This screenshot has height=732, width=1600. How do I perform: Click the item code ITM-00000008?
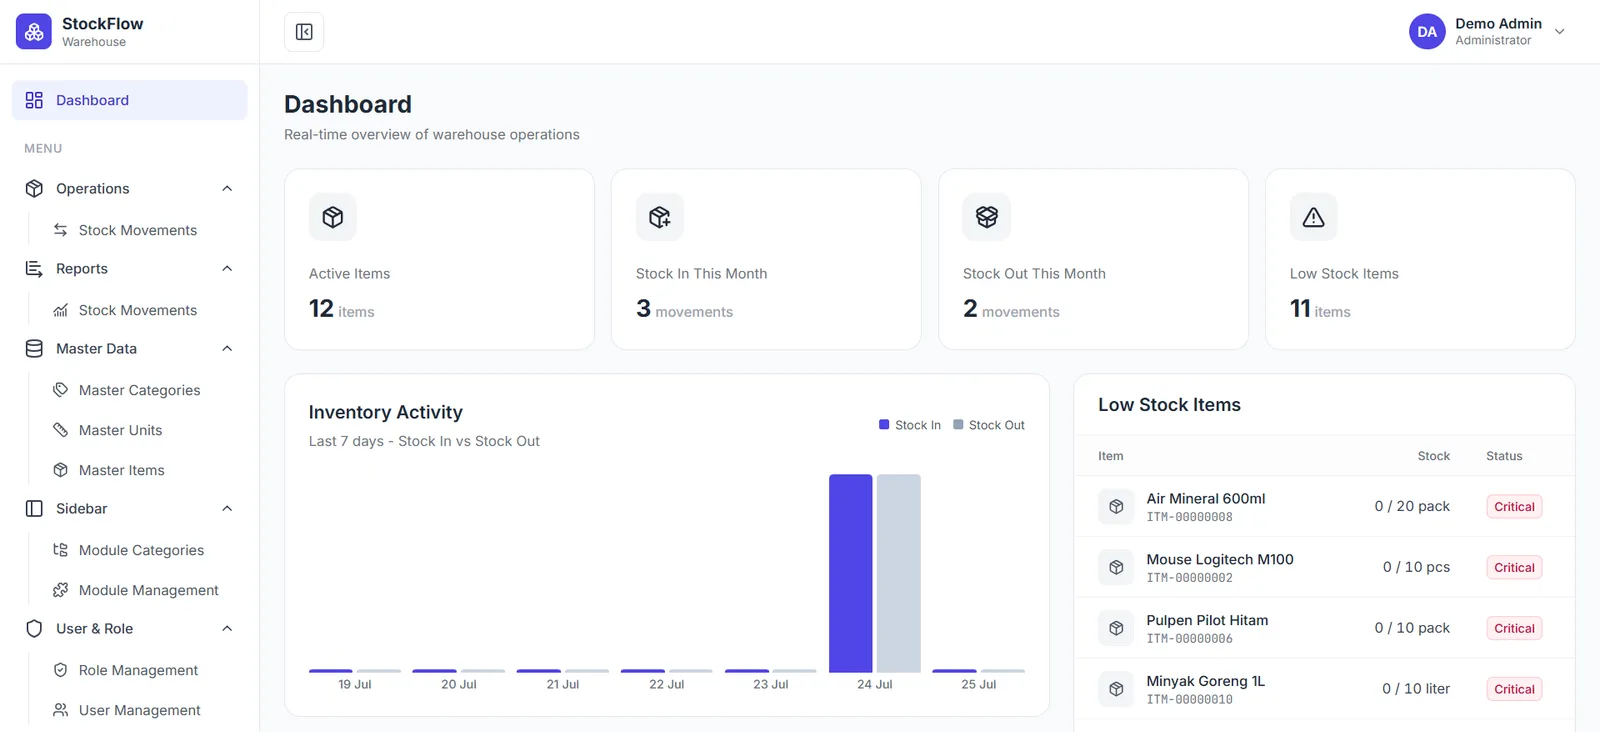[1189, 517]
